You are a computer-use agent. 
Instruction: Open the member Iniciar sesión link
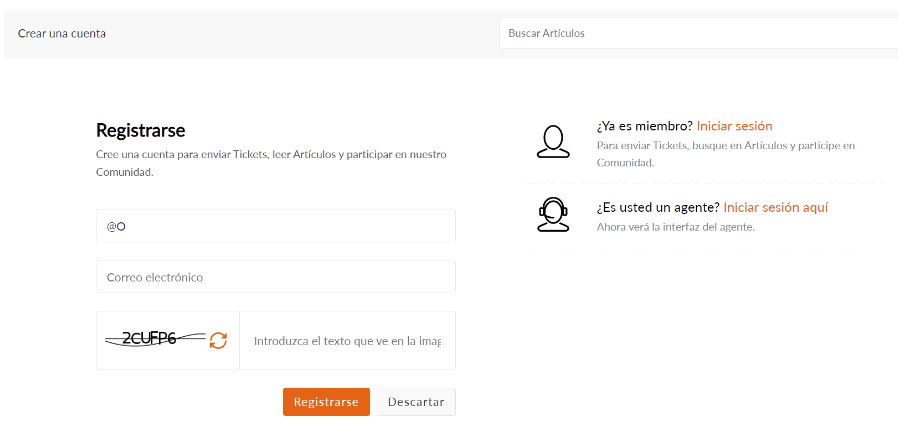(734, 126)
